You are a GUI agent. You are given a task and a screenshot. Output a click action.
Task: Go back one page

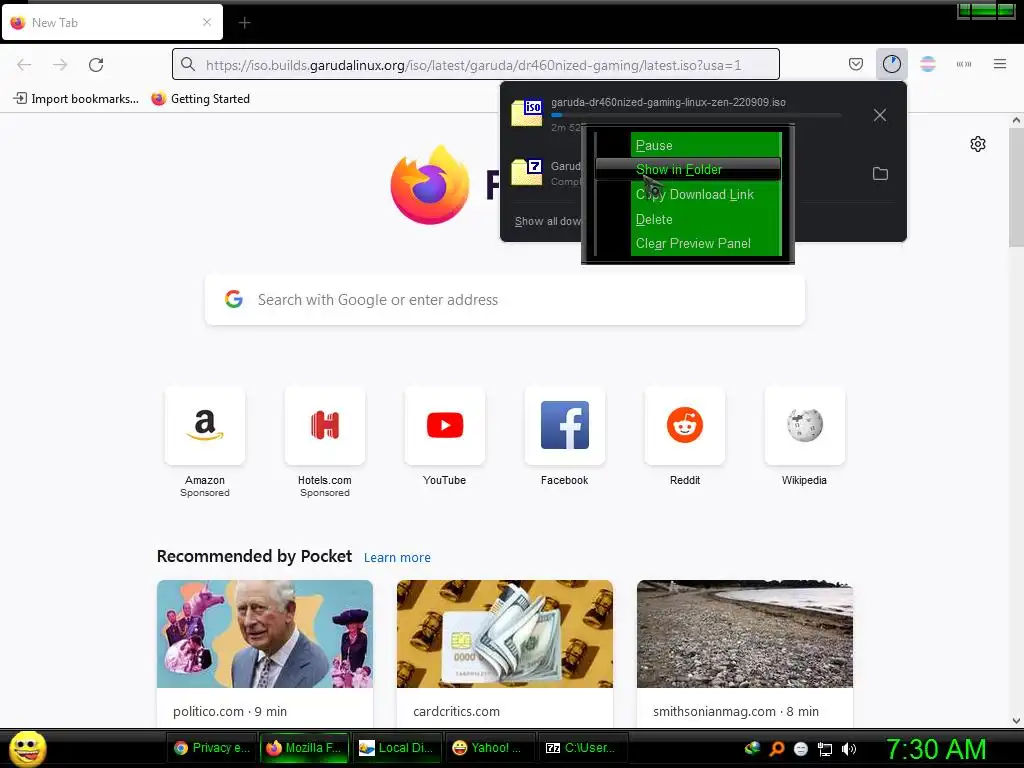tap(24, 64)
